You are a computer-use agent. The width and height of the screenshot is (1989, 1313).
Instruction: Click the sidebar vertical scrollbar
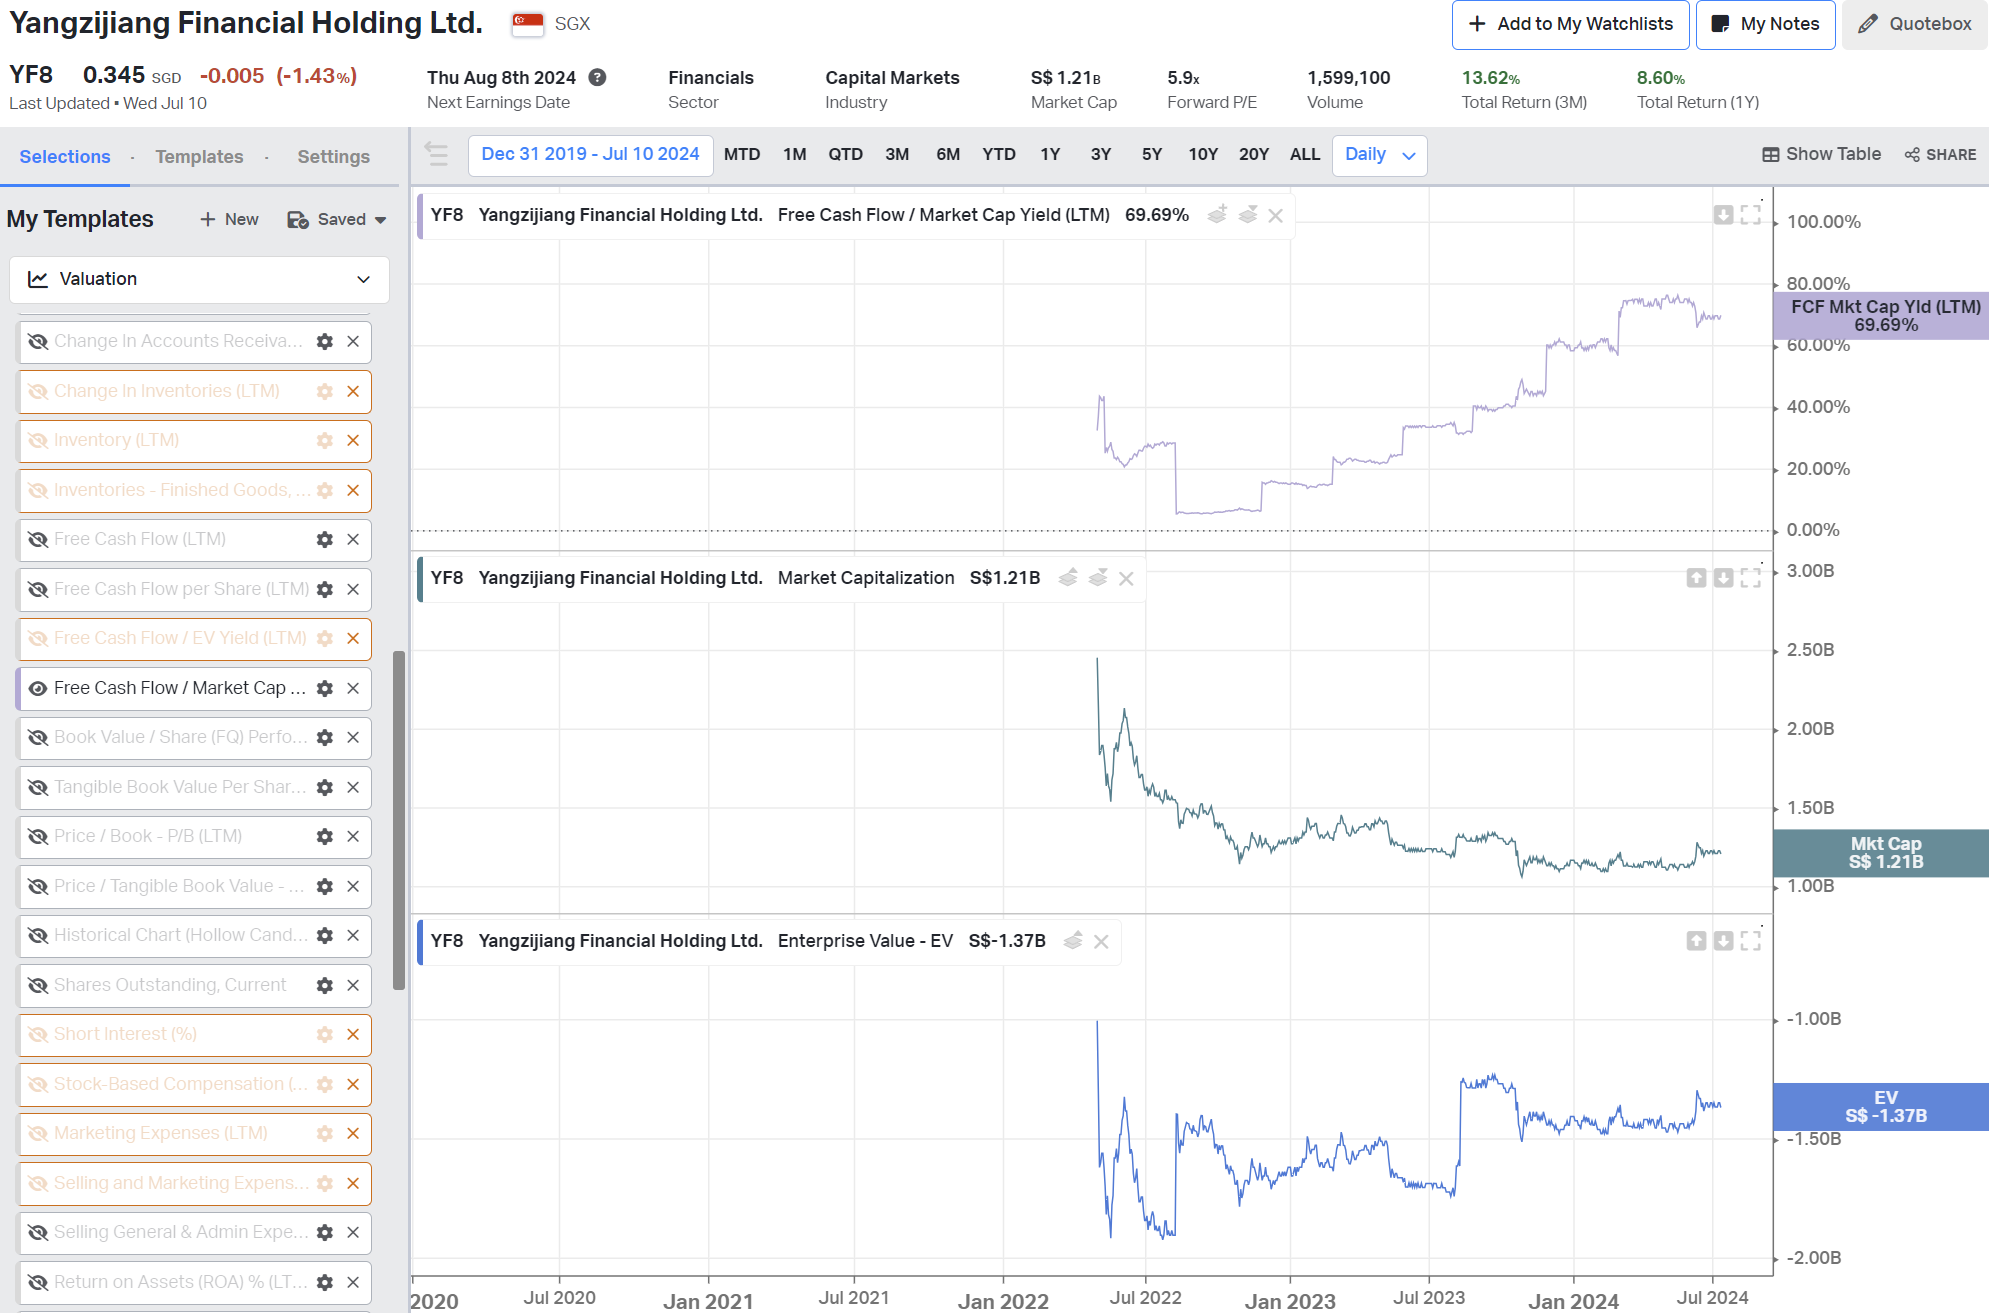coord(399,820)
